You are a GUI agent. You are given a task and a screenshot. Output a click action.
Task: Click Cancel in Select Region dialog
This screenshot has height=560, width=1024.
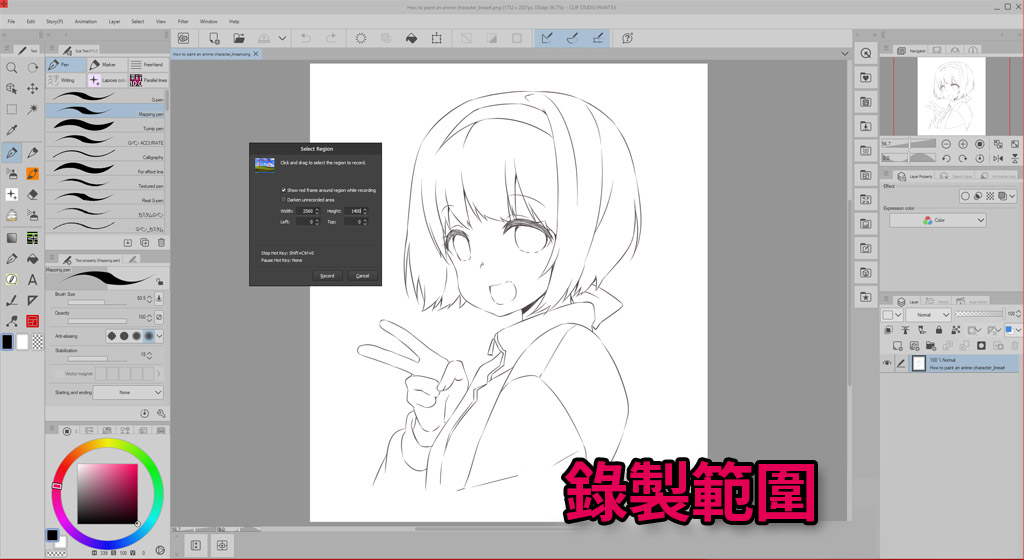[x=362, y=275]
